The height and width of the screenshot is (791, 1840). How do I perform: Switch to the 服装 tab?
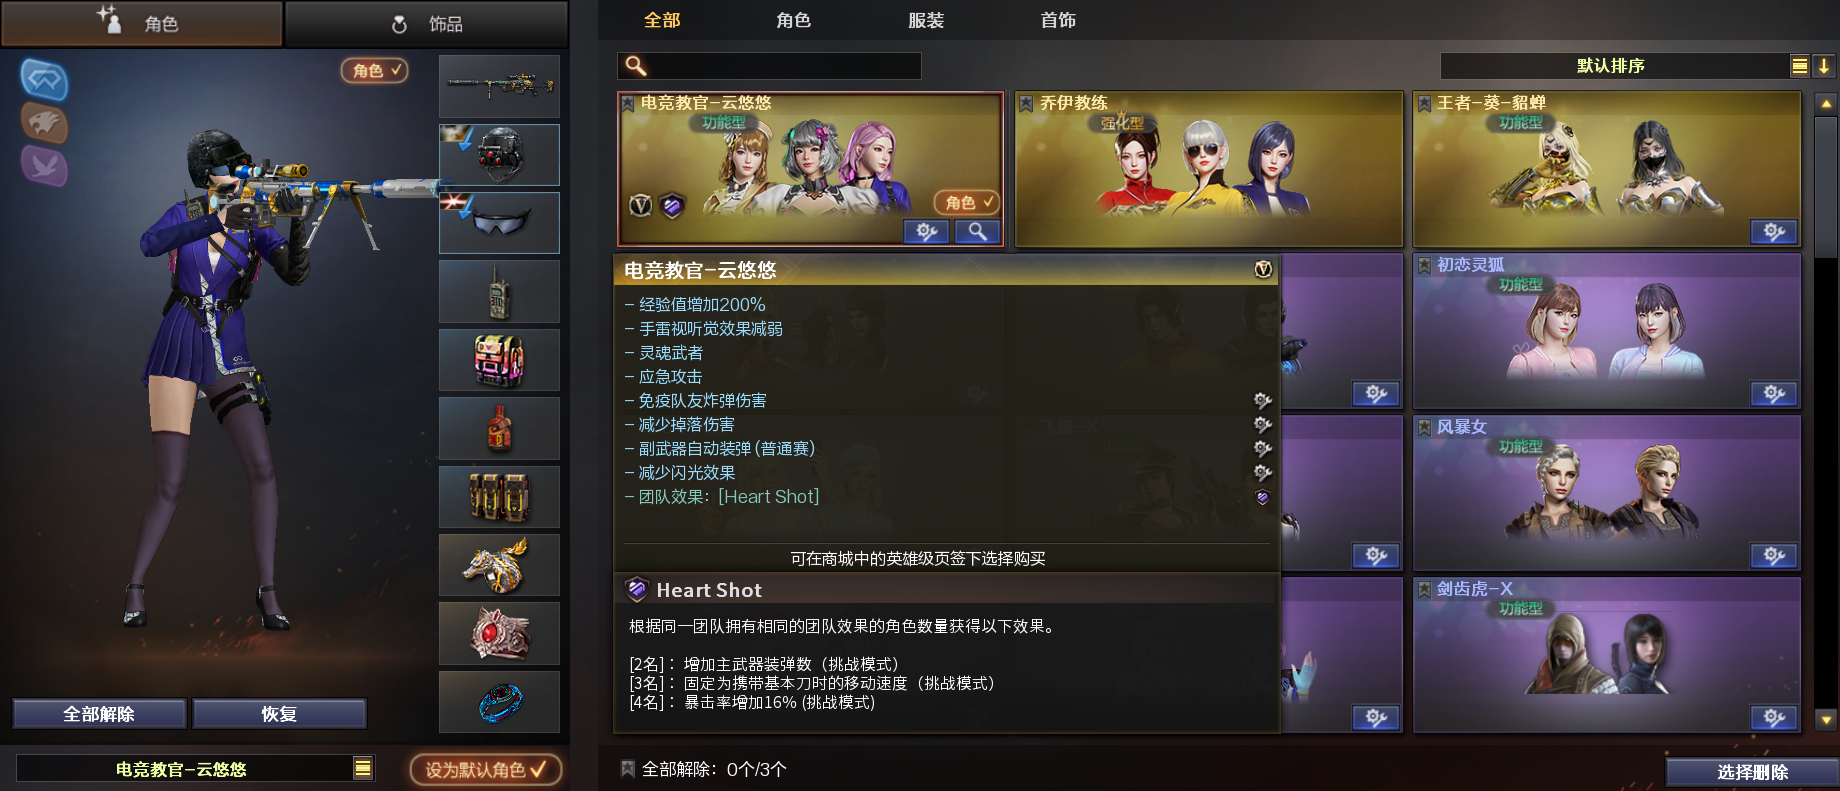pos(926,20)
